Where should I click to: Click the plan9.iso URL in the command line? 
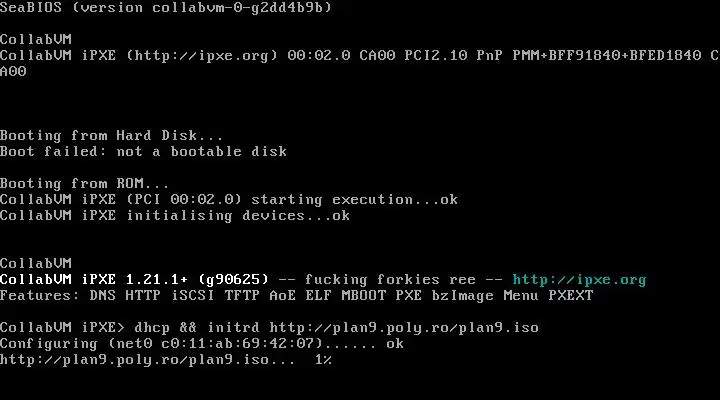pyautogui.click(x=404, y=328)
